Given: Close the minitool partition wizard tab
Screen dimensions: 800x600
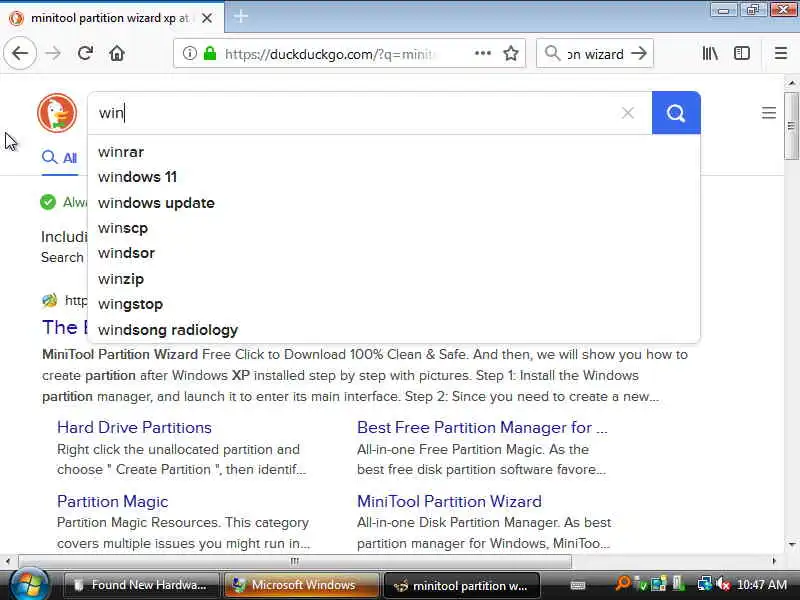Looking at the screenshot, I should [207, 18].
